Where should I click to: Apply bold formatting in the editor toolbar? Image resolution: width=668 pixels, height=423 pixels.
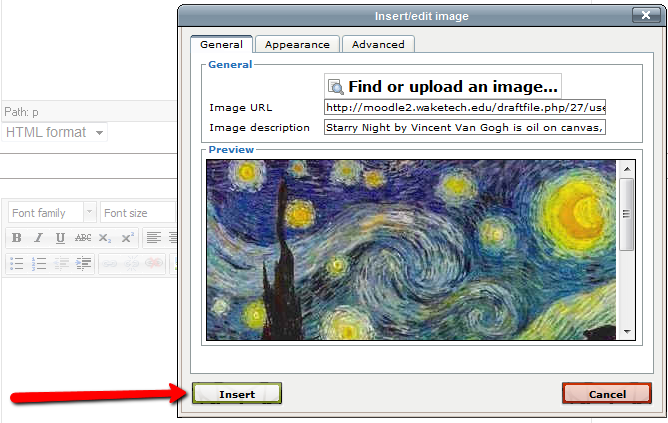pos(17,238)
